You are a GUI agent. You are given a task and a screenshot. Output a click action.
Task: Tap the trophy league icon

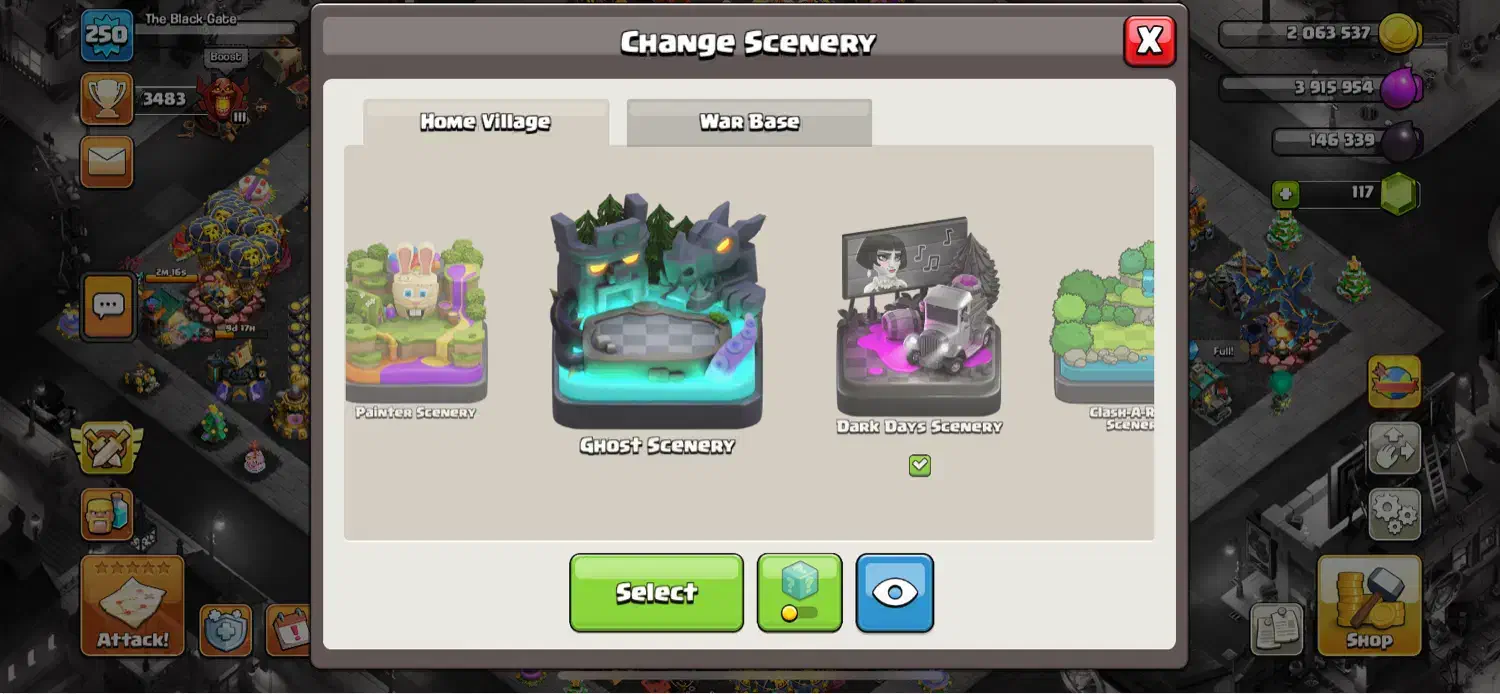[107, 98]
